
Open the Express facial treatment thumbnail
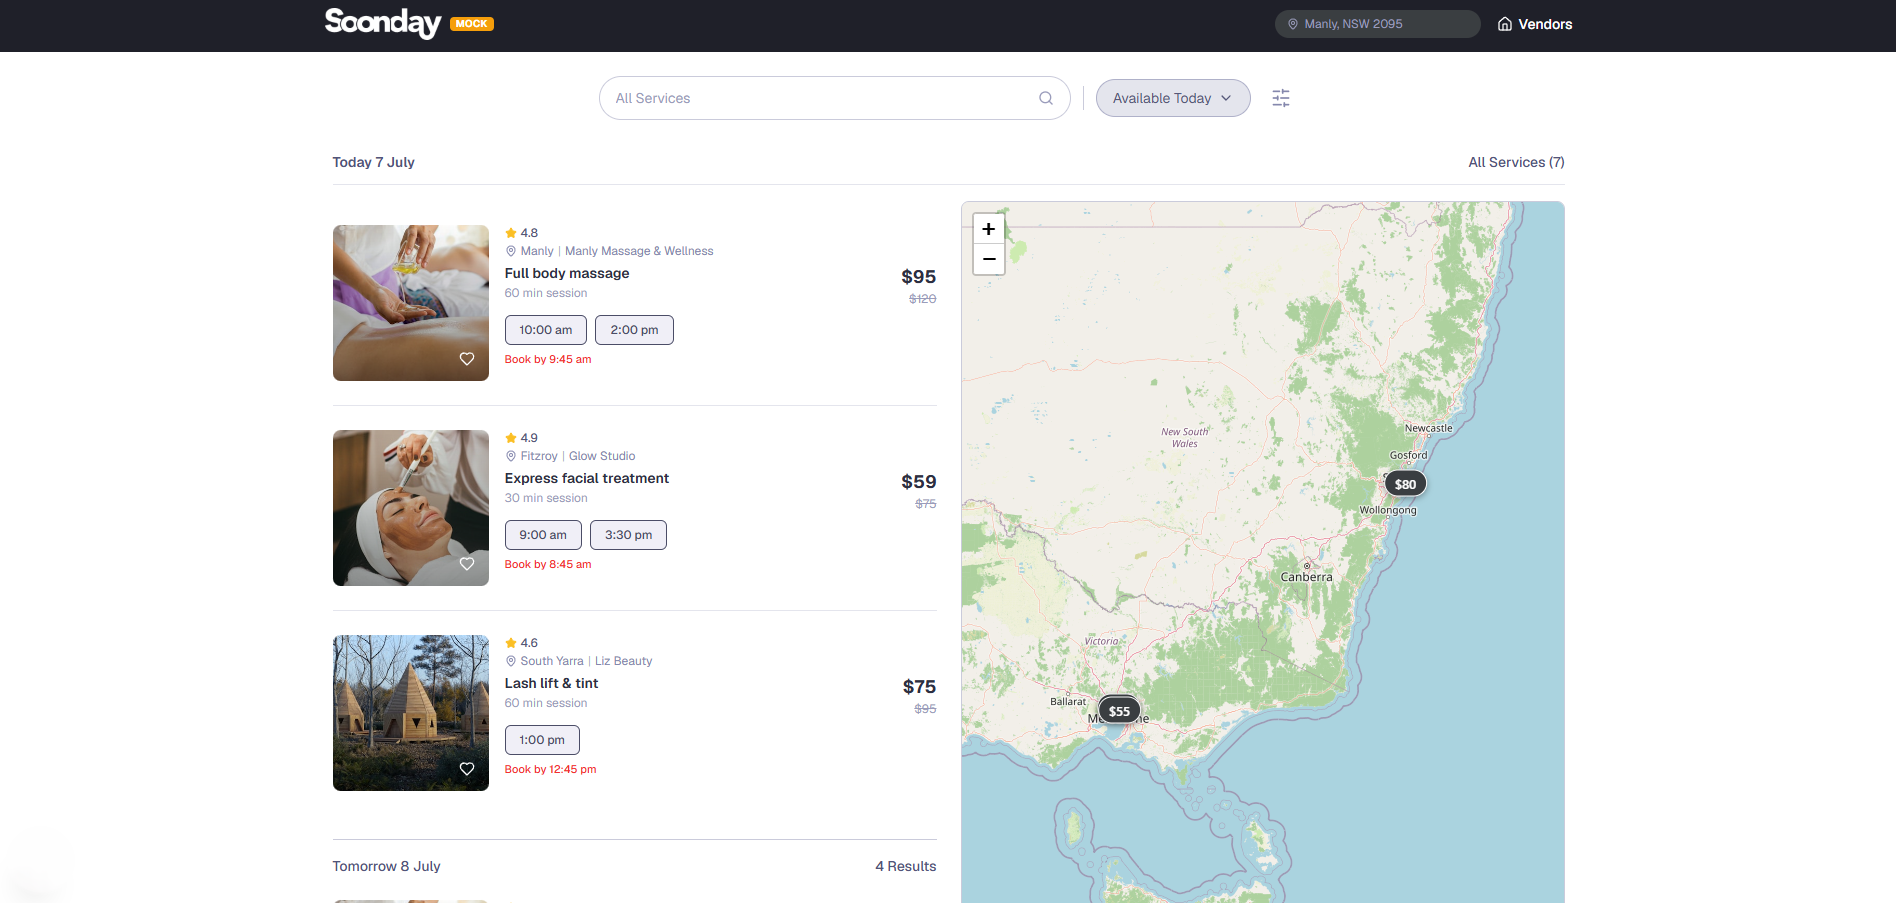[x=411, y=508]
